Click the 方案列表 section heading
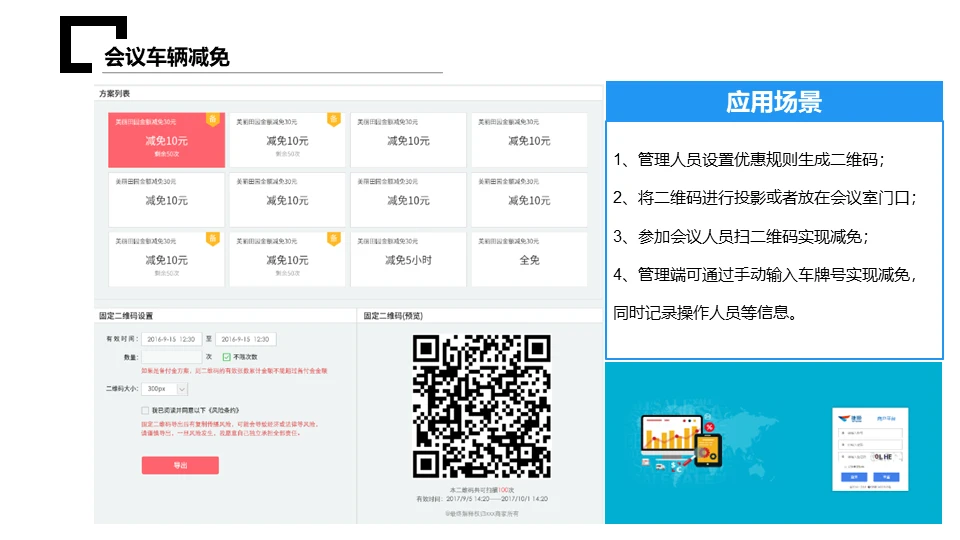 [114, 94]
